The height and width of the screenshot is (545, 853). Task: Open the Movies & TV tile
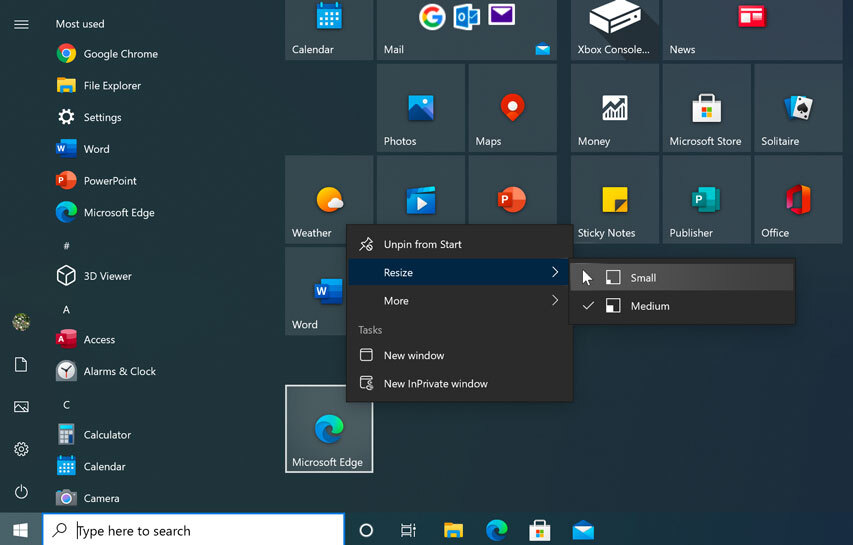coord(421,190)
